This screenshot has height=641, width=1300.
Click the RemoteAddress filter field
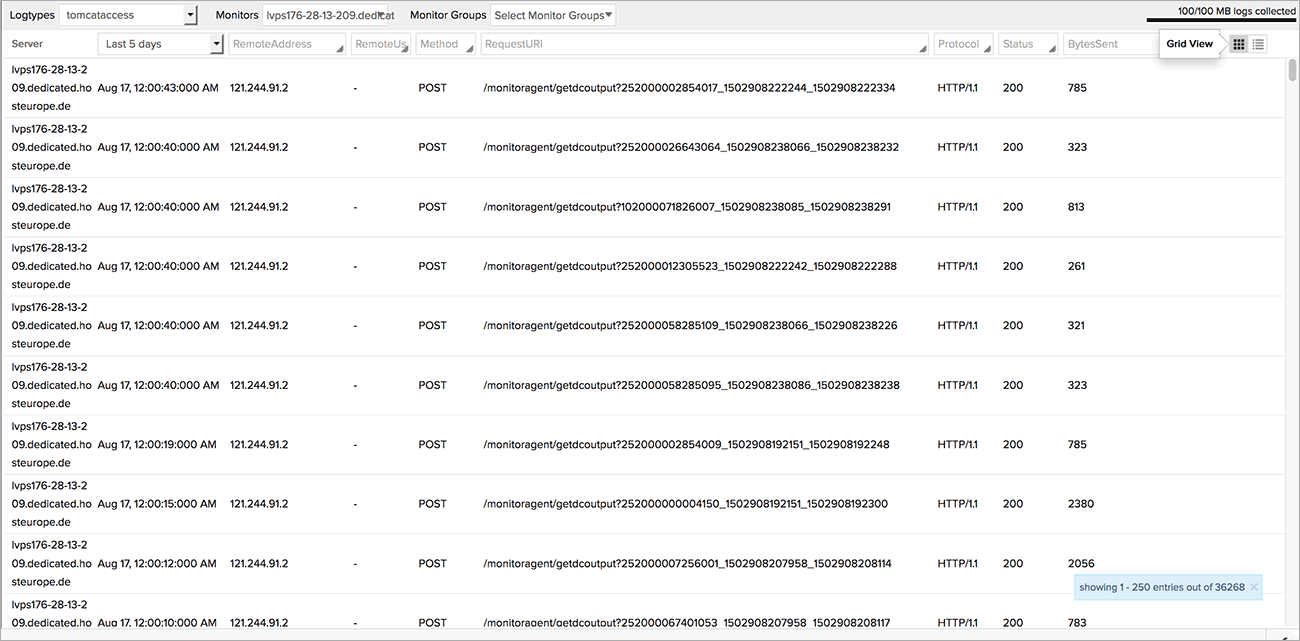(x=286, y=44)
